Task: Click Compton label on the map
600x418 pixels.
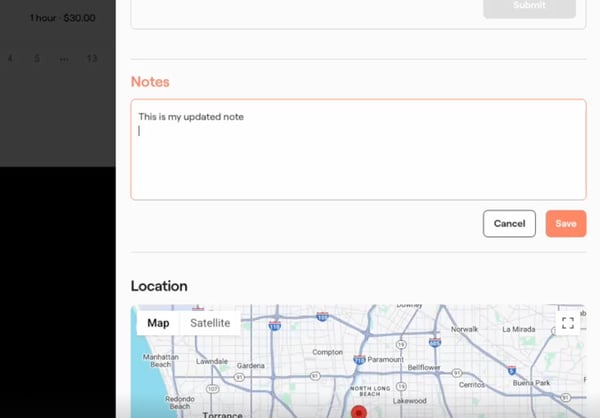Action: (328, 352)
